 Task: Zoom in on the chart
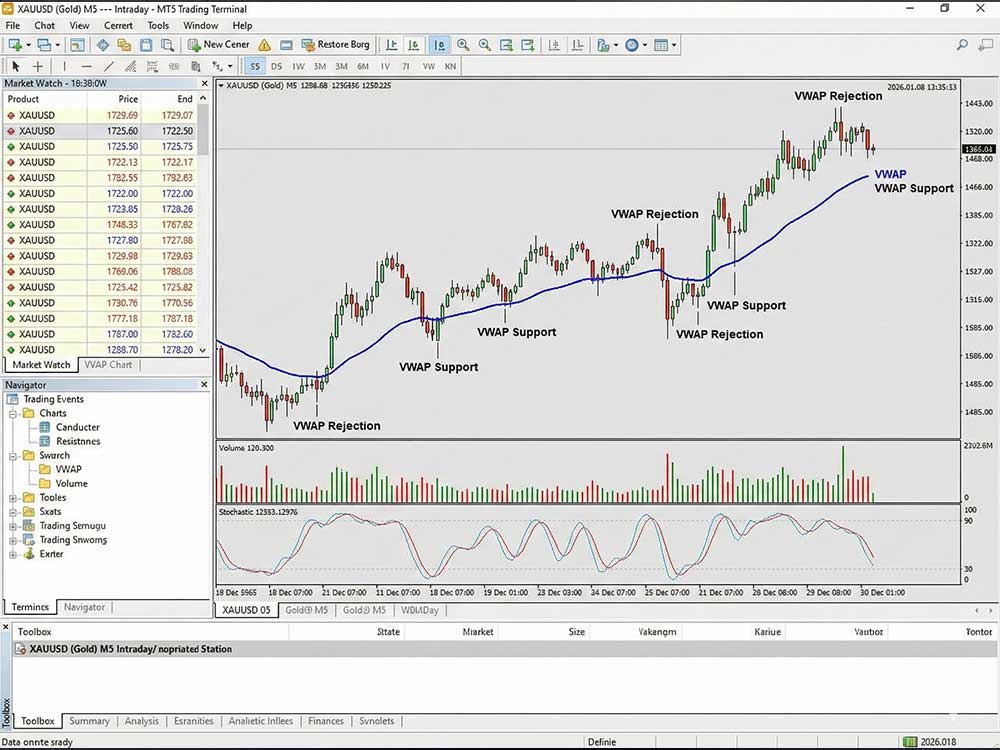coord(463,45)
